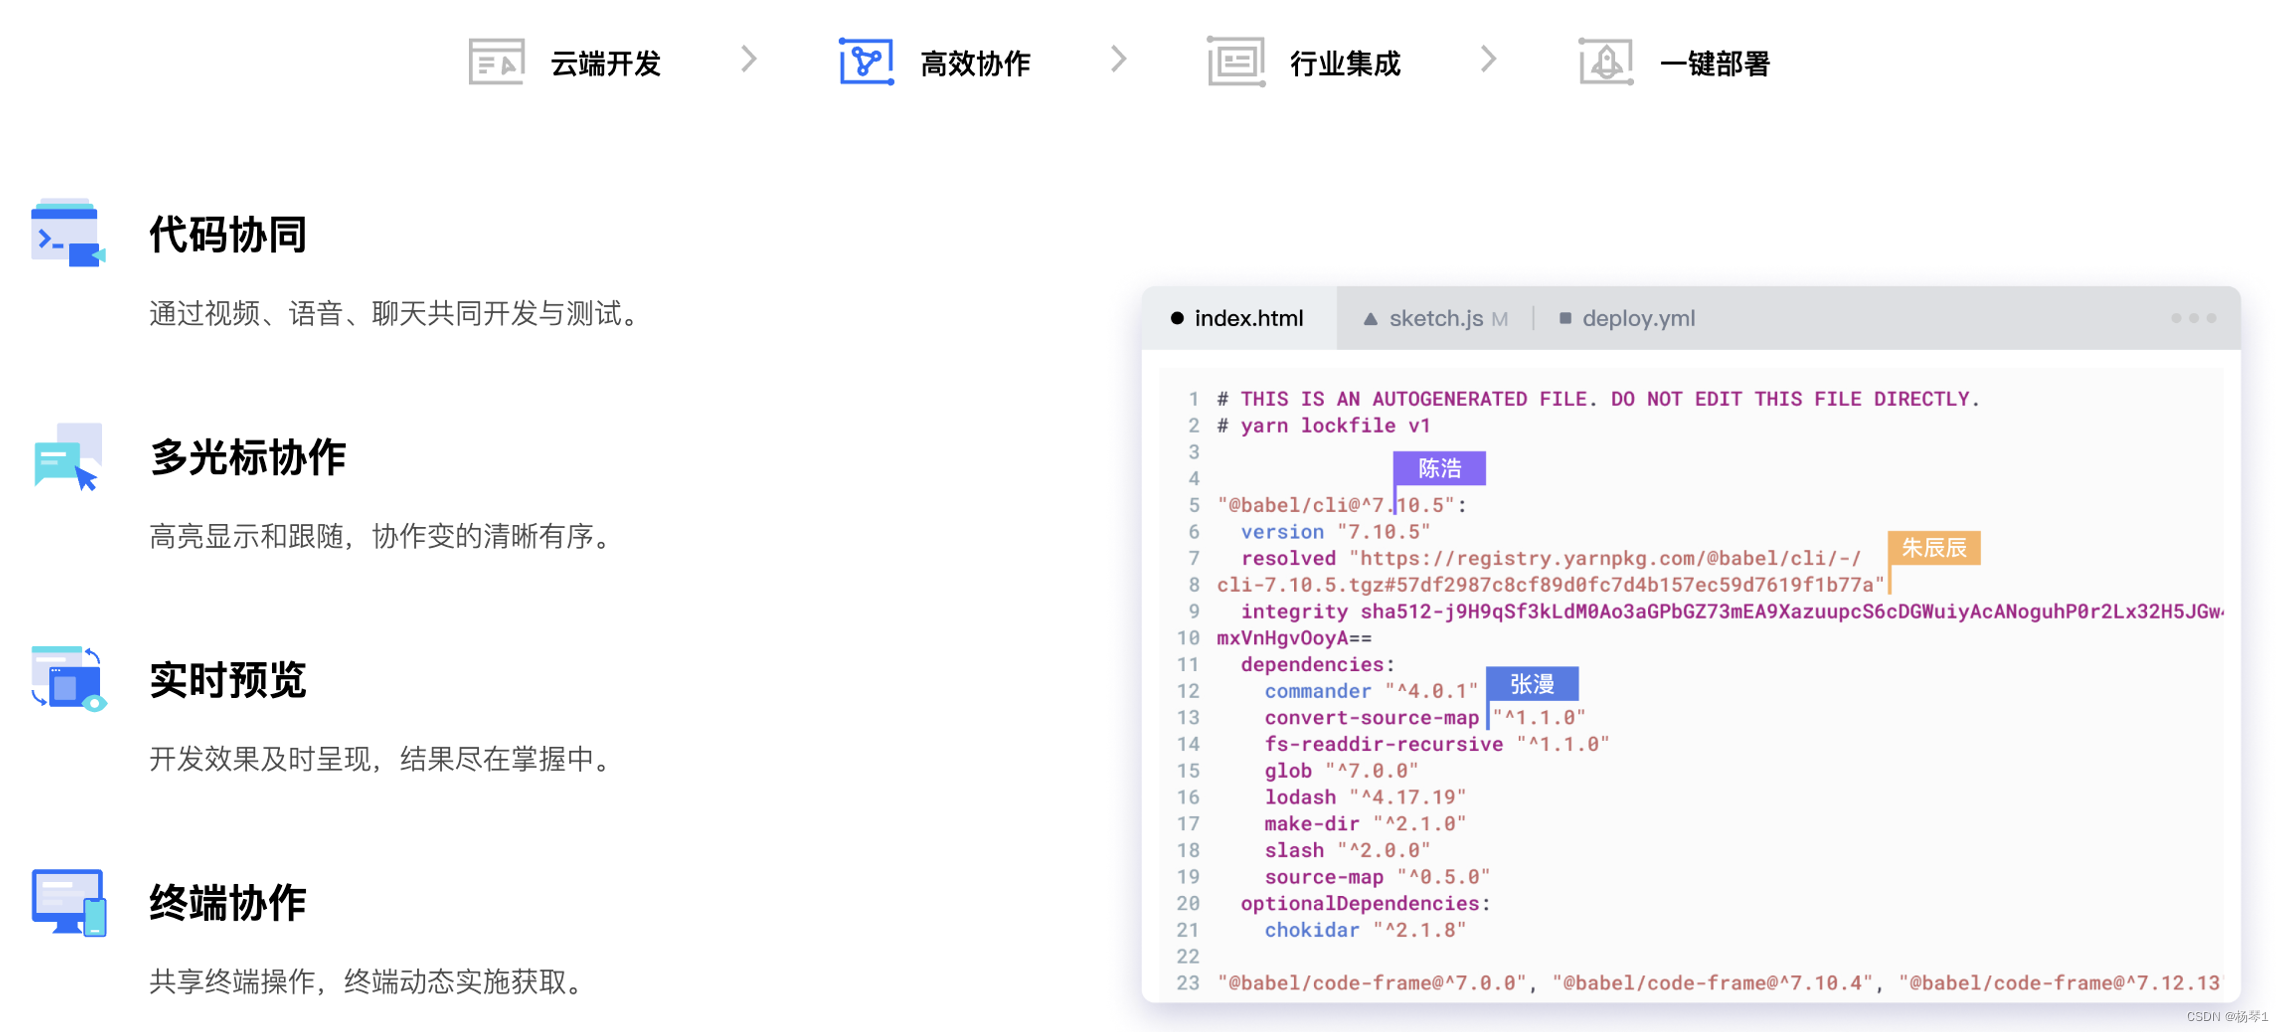This screenshot has width=2284, height=1032.
Task: Click the circle icon on index.html tab
Action: pos(1177,318)
